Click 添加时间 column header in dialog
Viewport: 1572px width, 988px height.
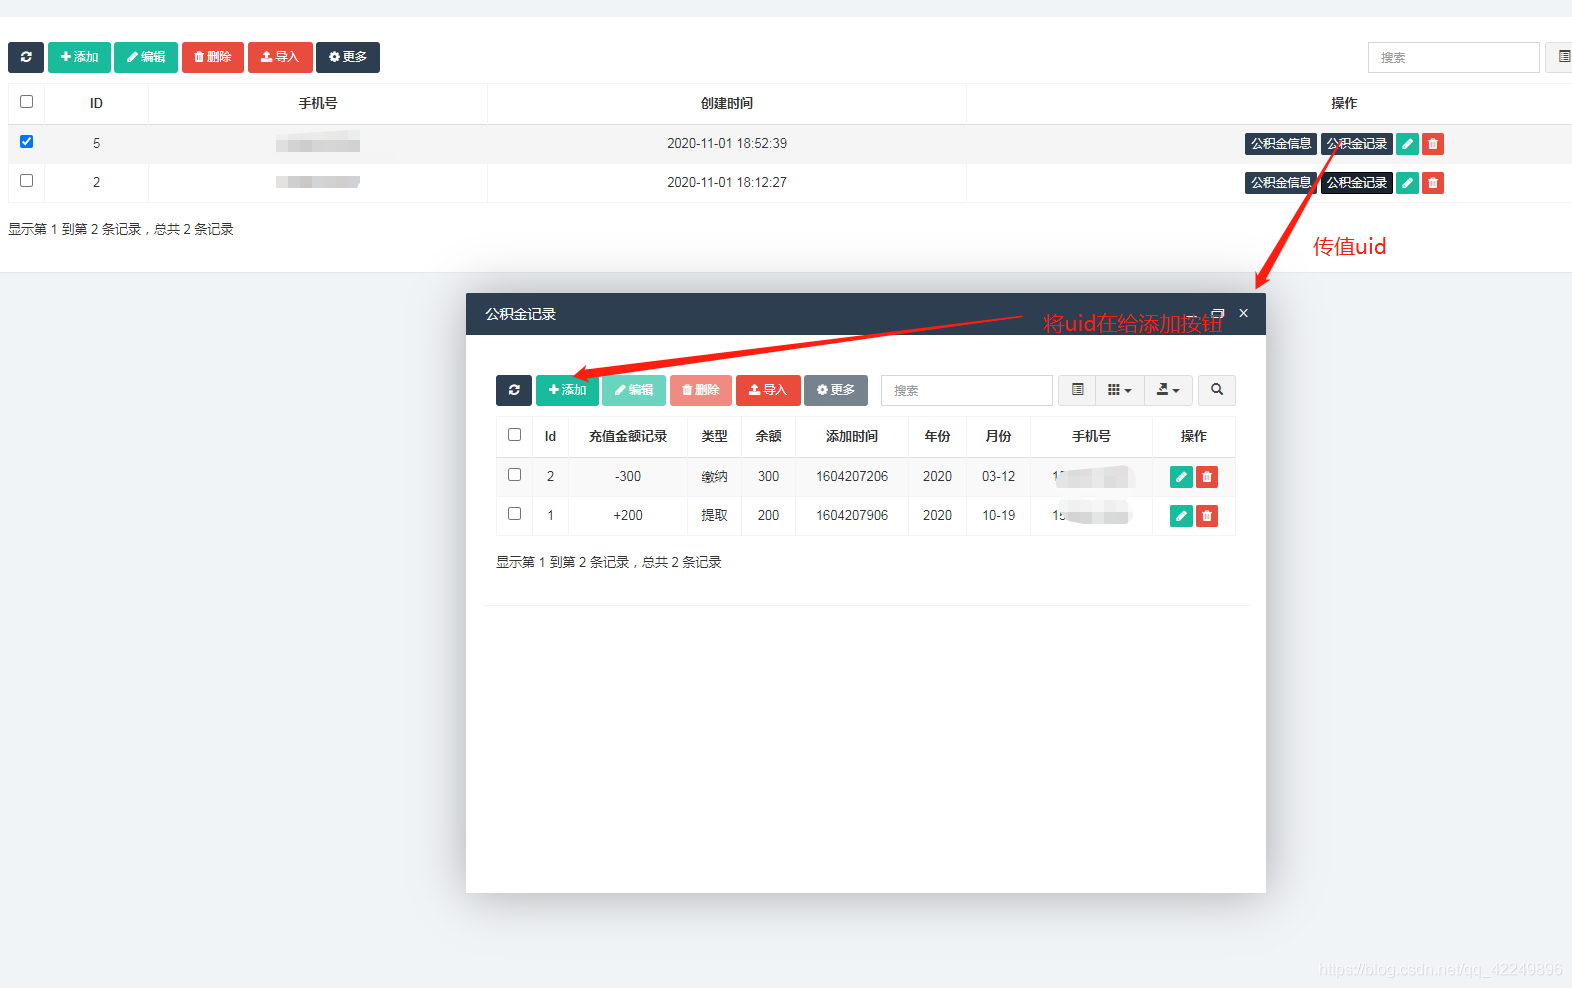point(852,437)
